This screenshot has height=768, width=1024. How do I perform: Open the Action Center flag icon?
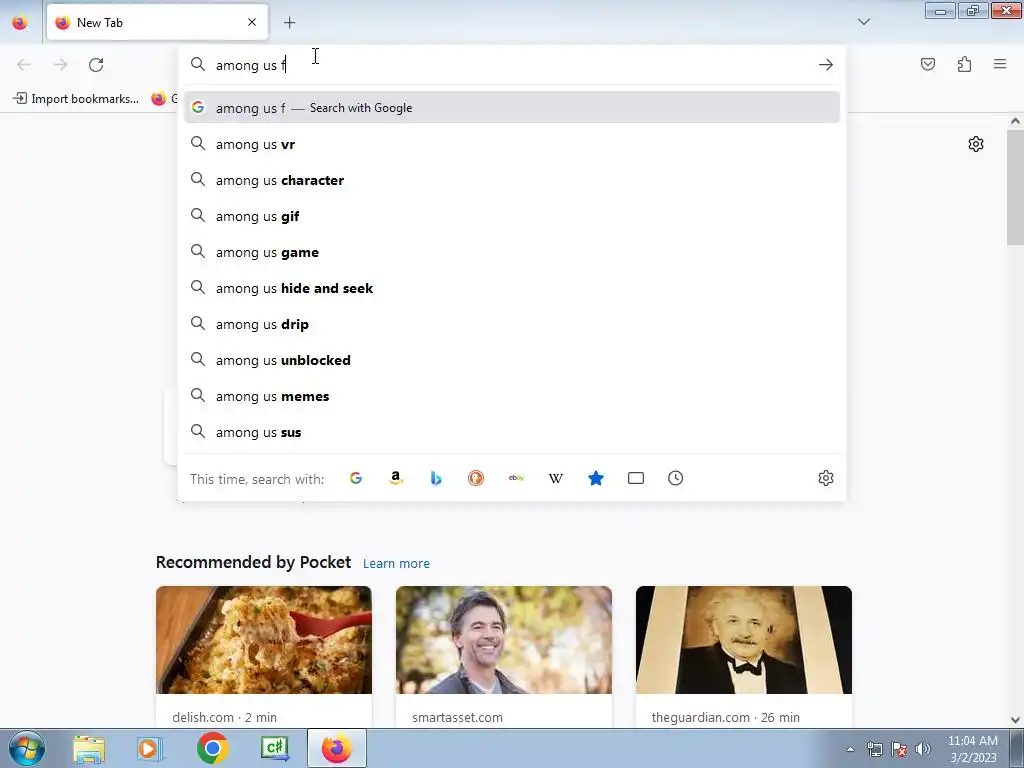click(x=899, y=749)
